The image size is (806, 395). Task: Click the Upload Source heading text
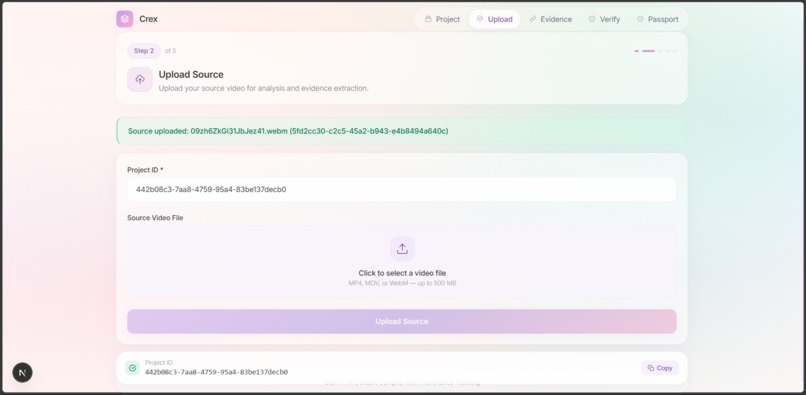[191, 75]
